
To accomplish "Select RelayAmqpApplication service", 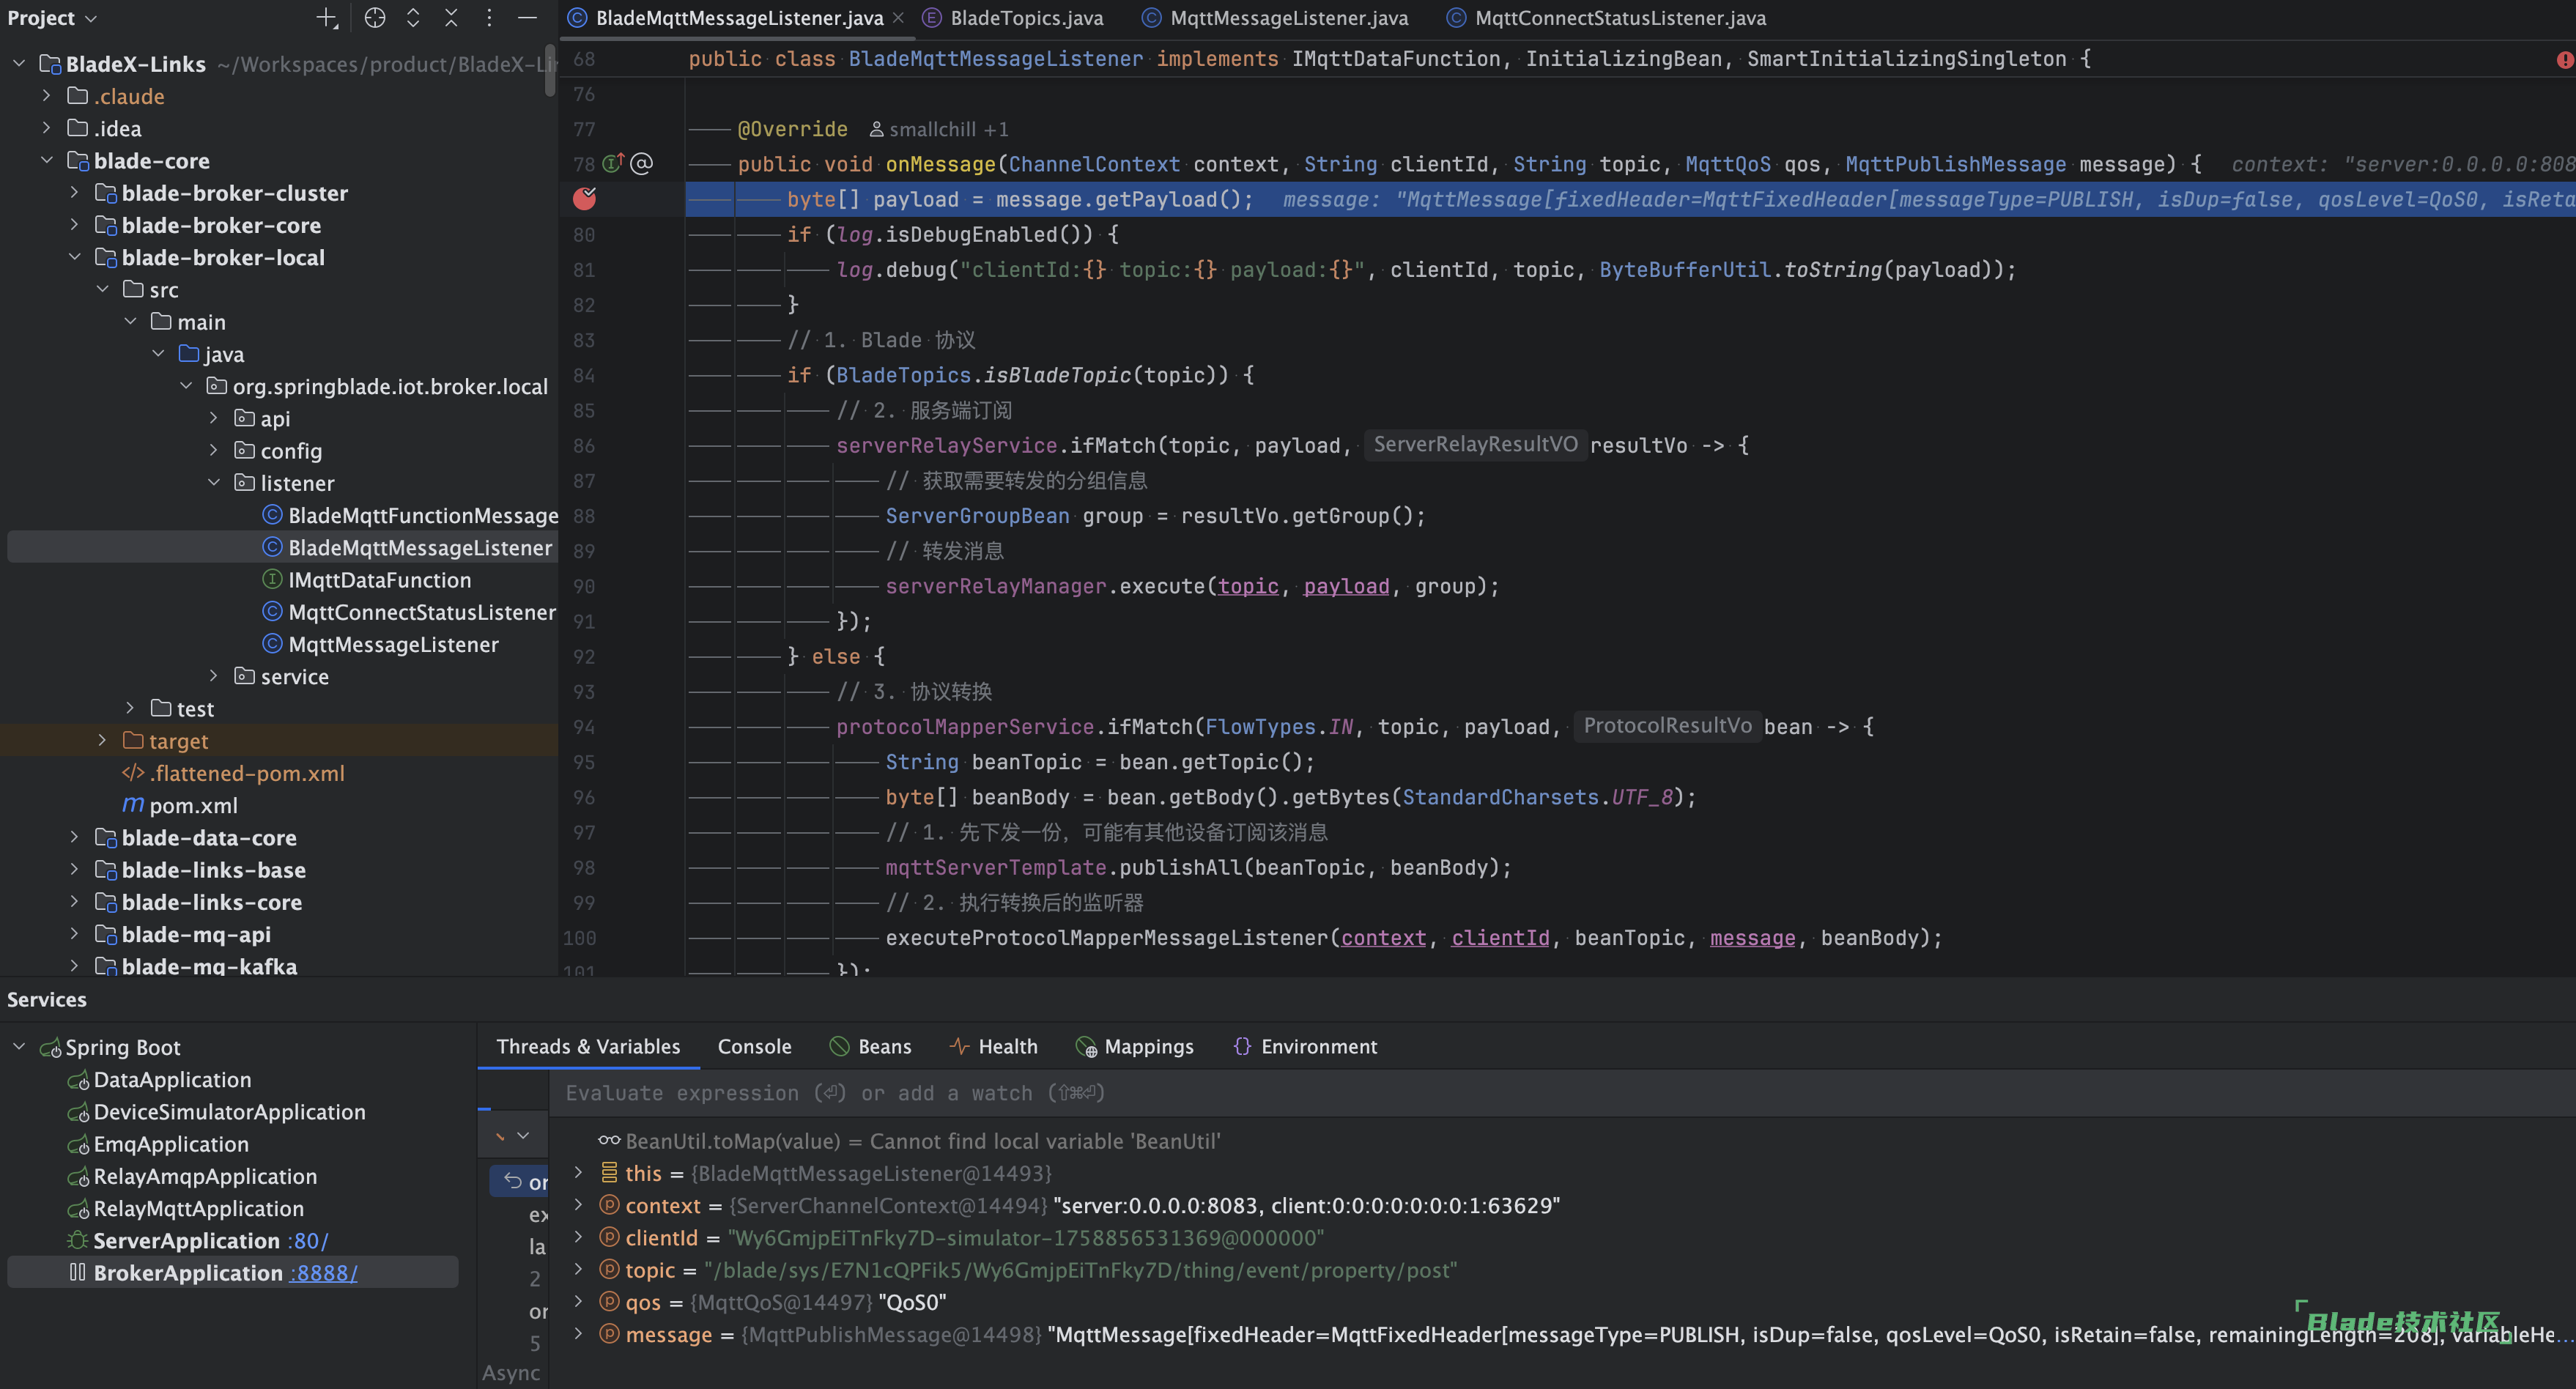I will tap(191, 1176).
